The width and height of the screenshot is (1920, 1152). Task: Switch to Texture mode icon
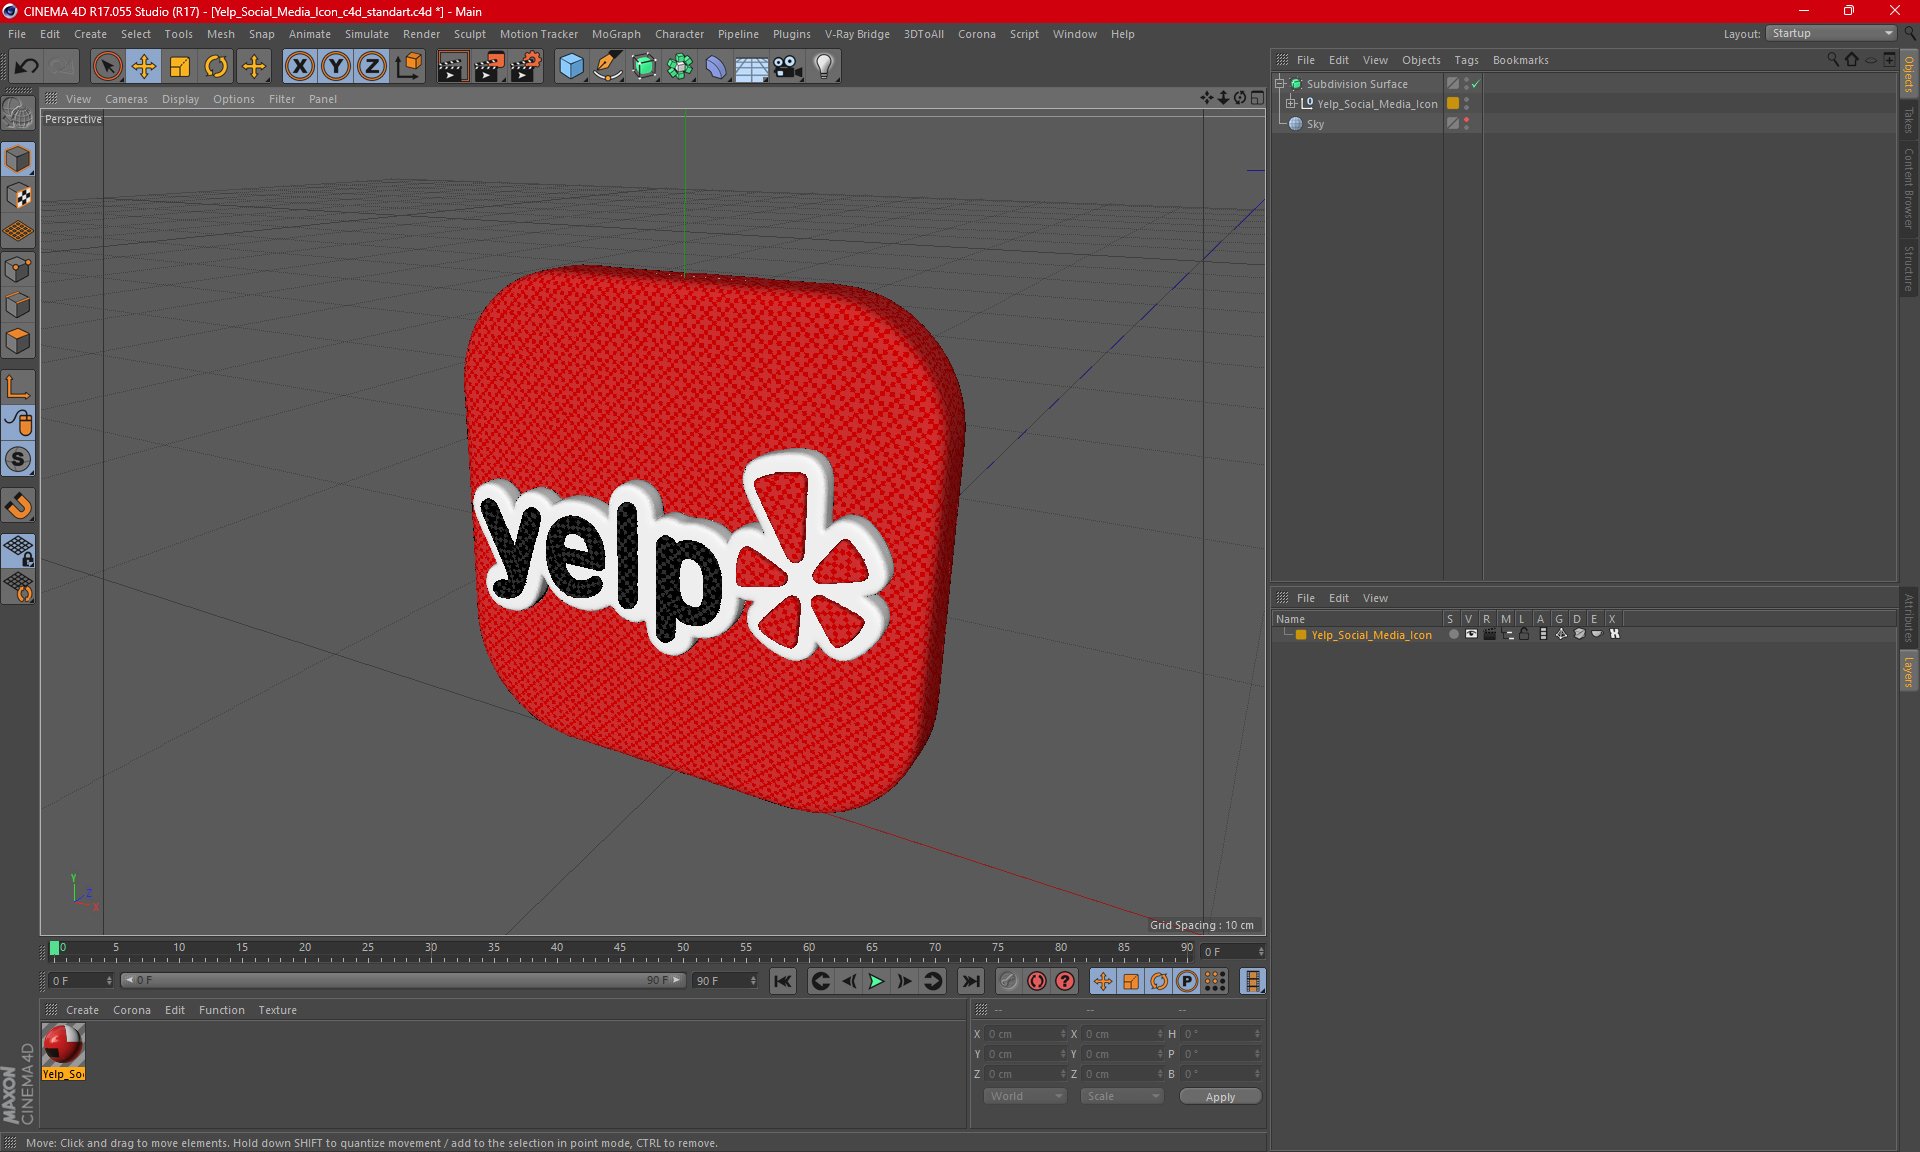18,196
